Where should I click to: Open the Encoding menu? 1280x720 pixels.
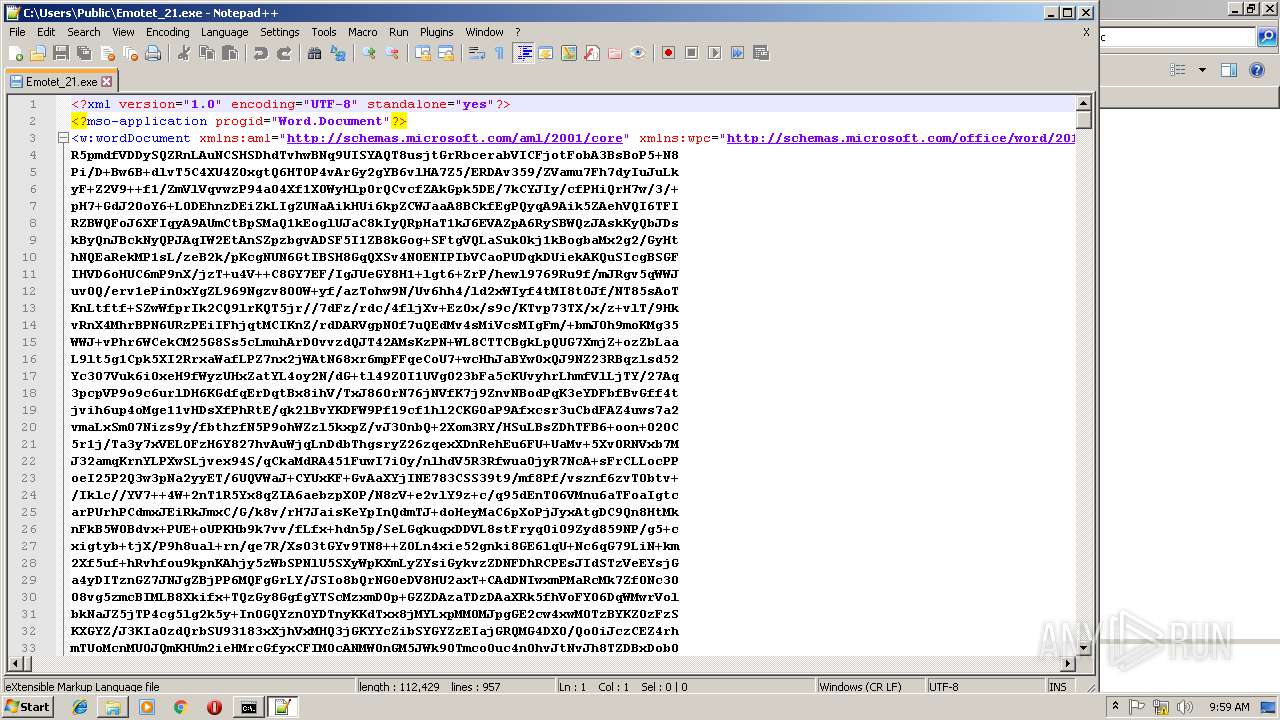(x=167, y=32)
